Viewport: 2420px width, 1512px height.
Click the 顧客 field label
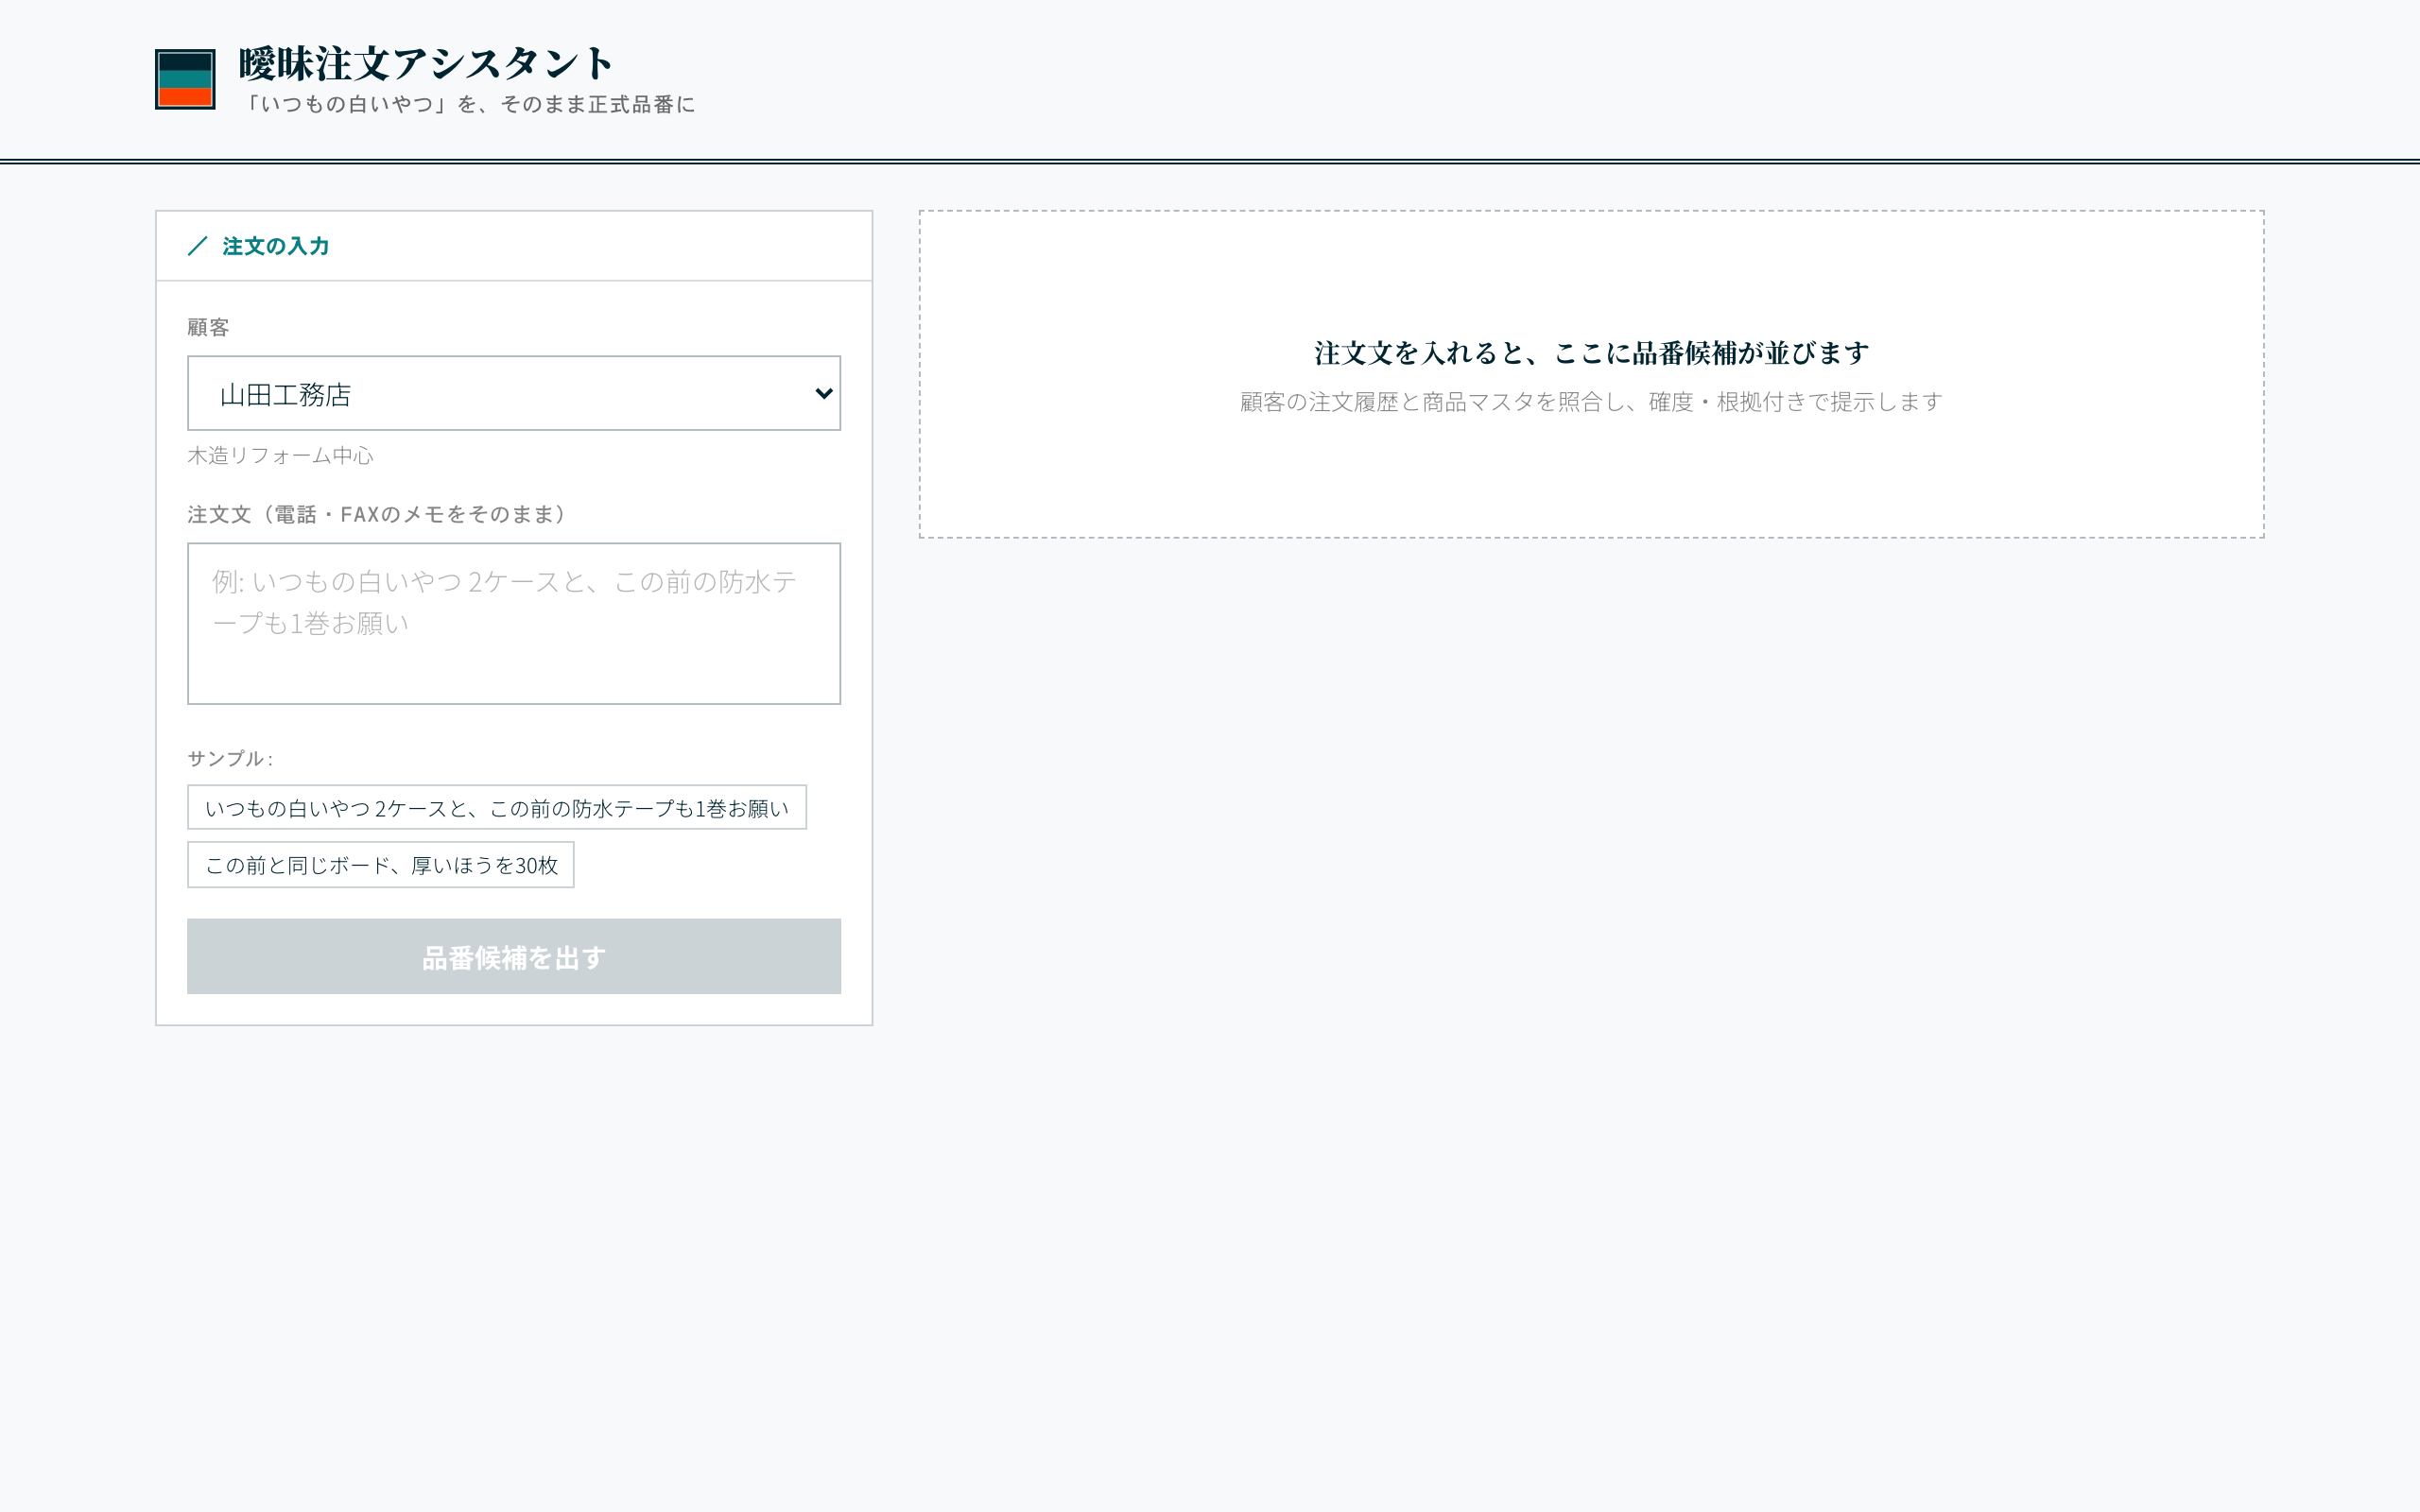(x=208, y=327)
